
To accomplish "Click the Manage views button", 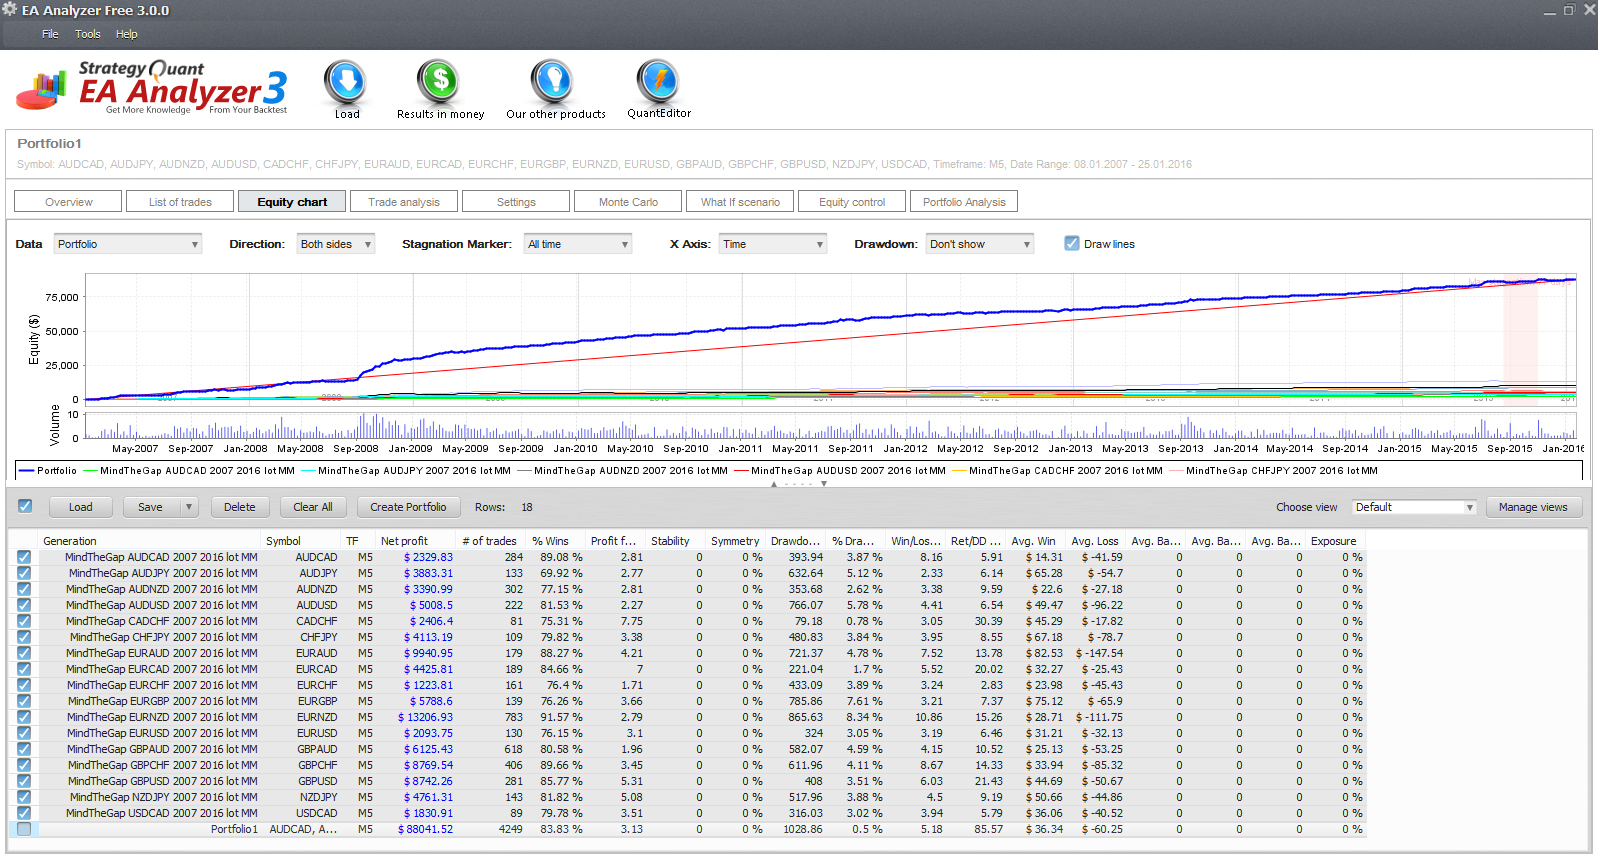I will click(1533, 507).
